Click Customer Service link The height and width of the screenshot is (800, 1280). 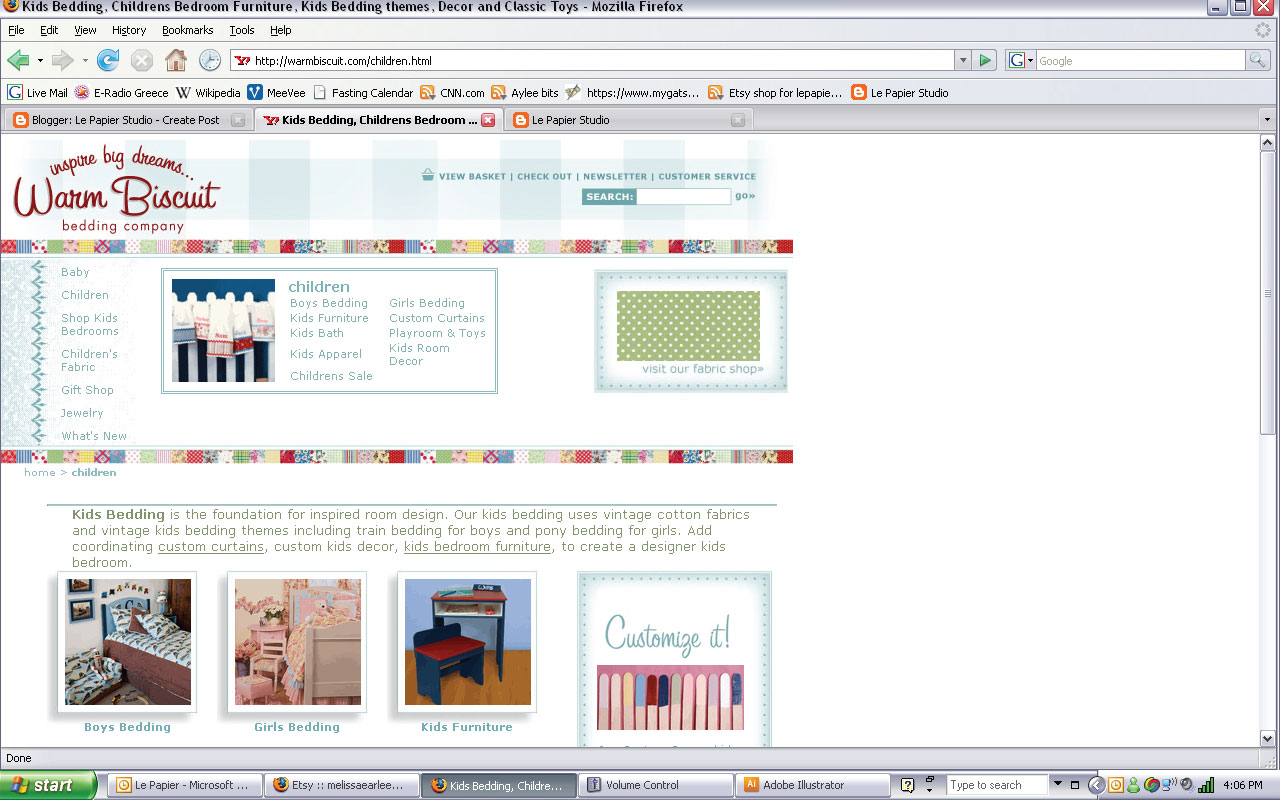(707, 176)
